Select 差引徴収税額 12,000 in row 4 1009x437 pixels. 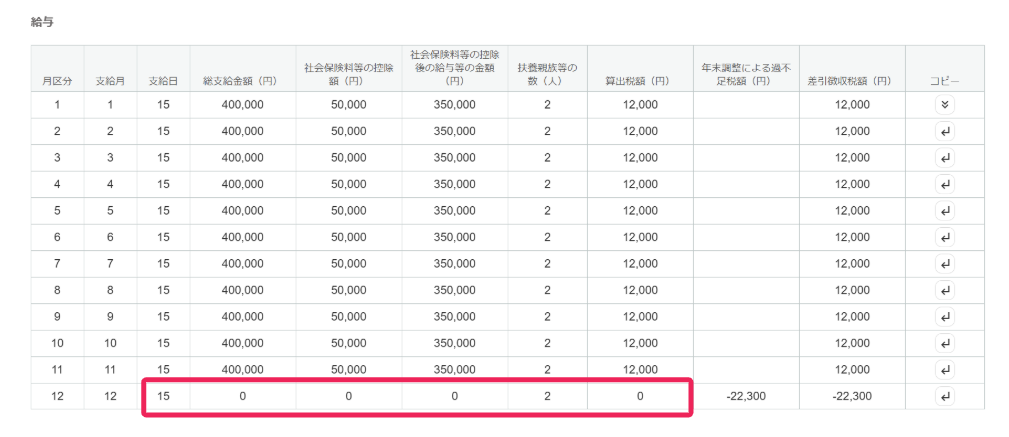pos(852,185)
